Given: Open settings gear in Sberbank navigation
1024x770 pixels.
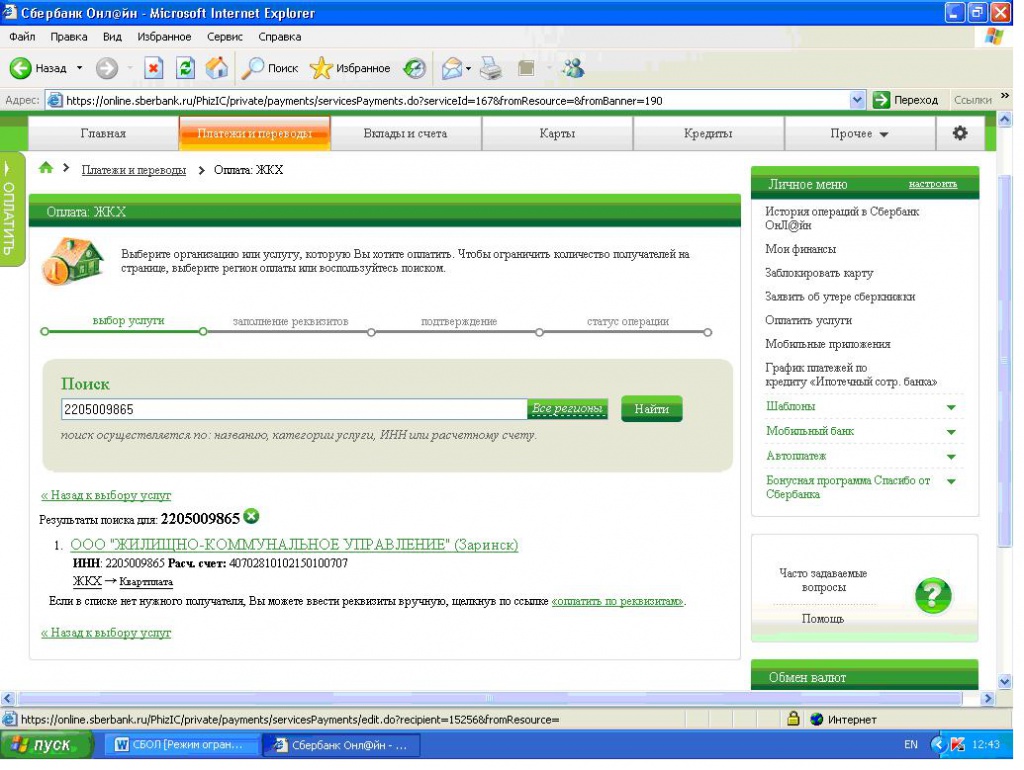Looking at the screenshot, I should 959,133.
